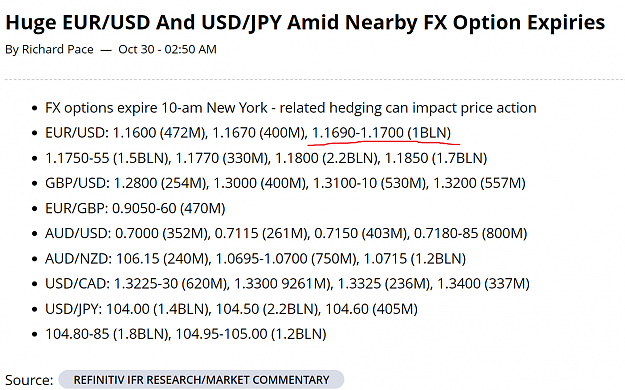This screenshot has height=390, width=625.
Task: Click the AUD/NZD 1.0715 (1.2BLN) entry
Action: [x=415, y=259]
